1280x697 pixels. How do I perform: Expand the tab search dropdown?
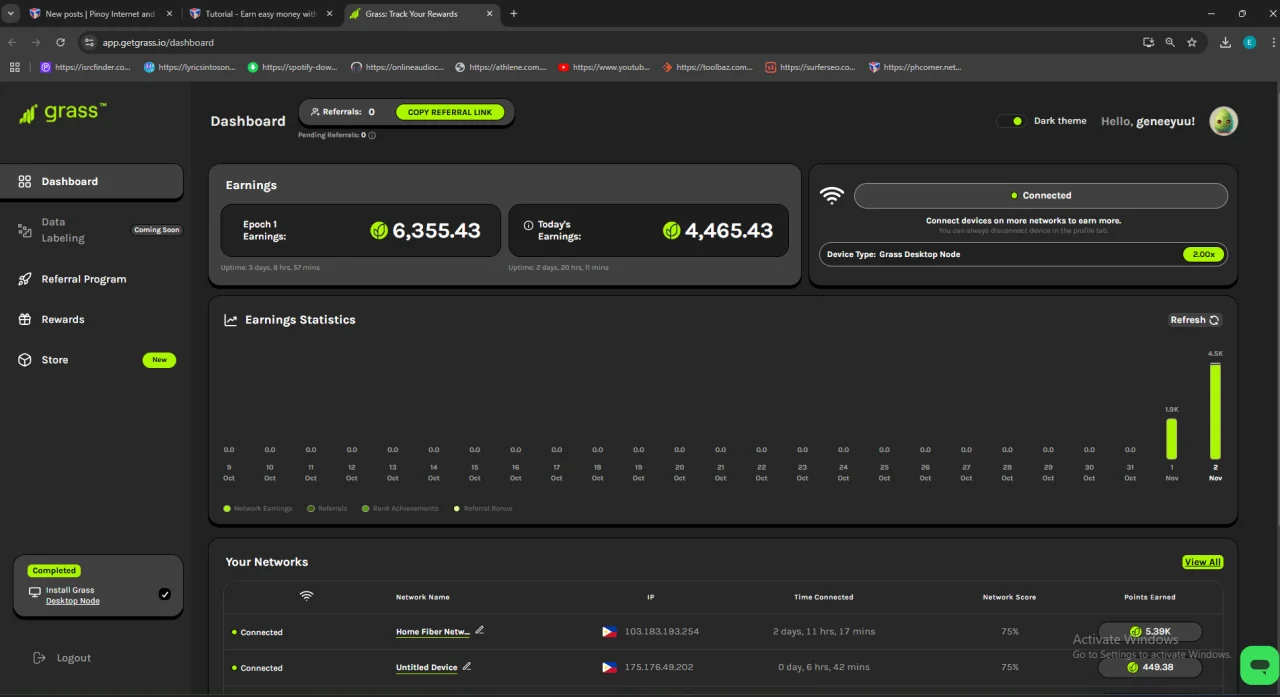[x=9, y=14]
